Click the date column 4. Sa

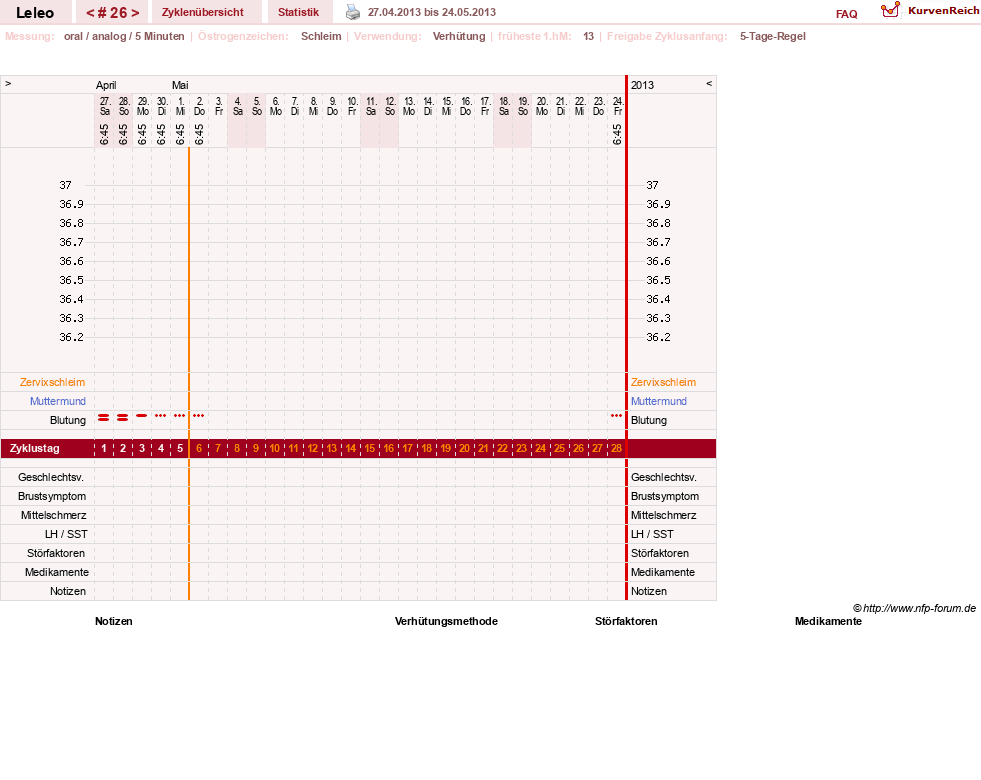coord(238,106)
